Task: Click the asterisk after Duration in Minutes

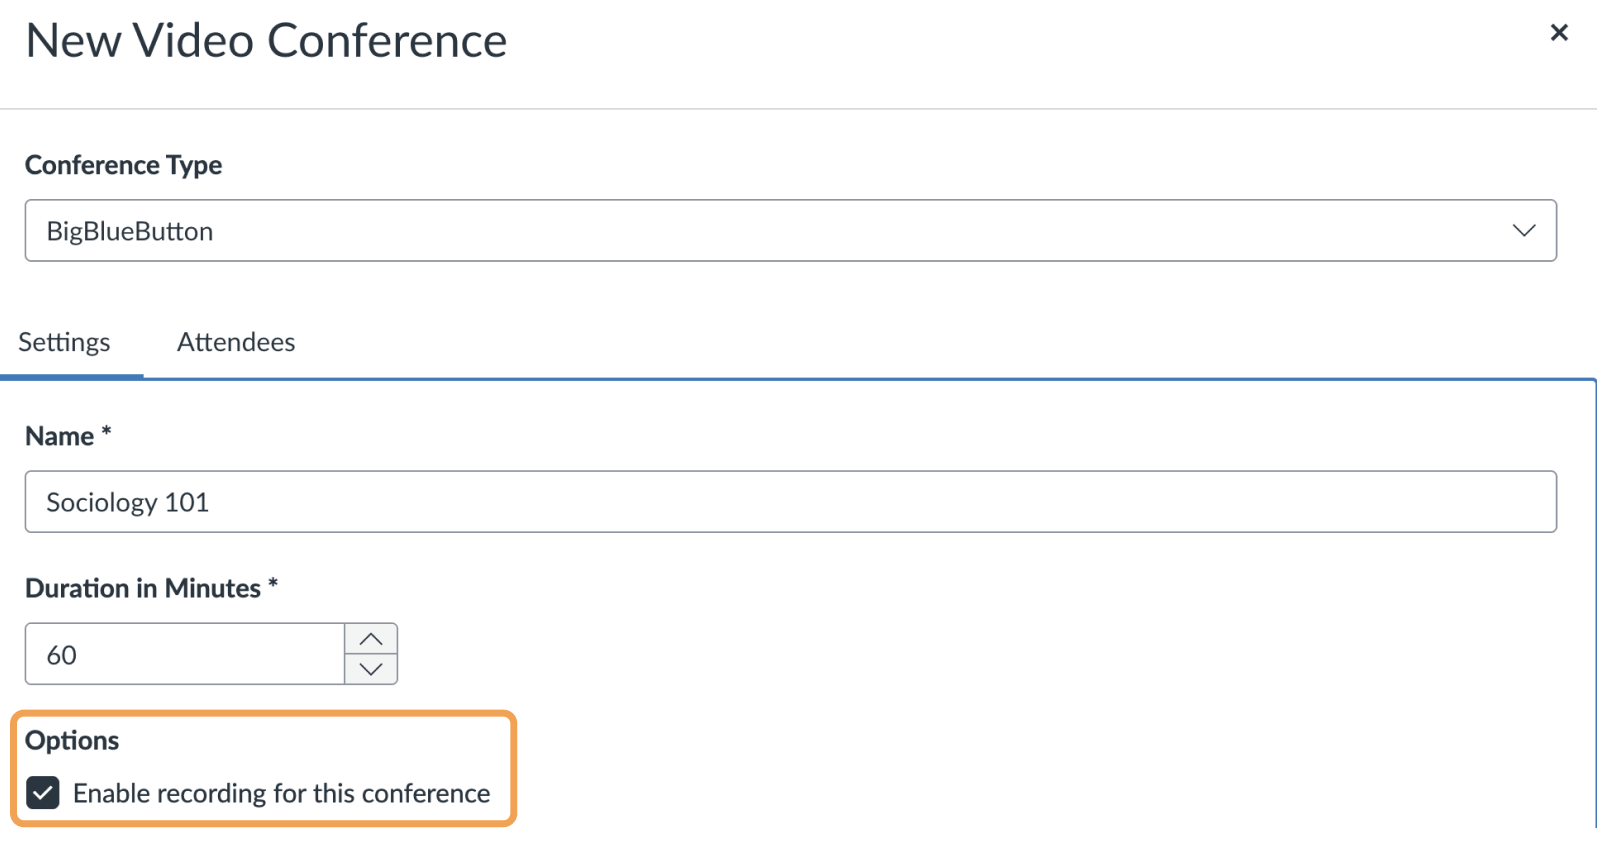Action: pos(273,585)
